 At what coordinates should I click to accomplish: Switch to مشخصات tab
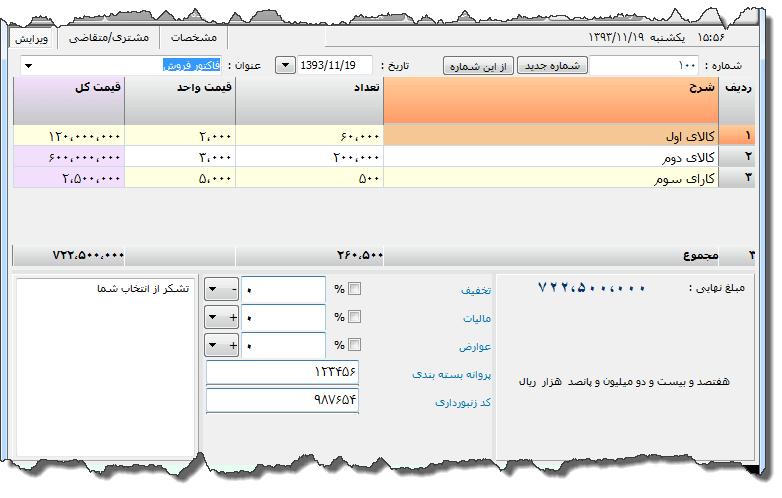pos(194,37)
